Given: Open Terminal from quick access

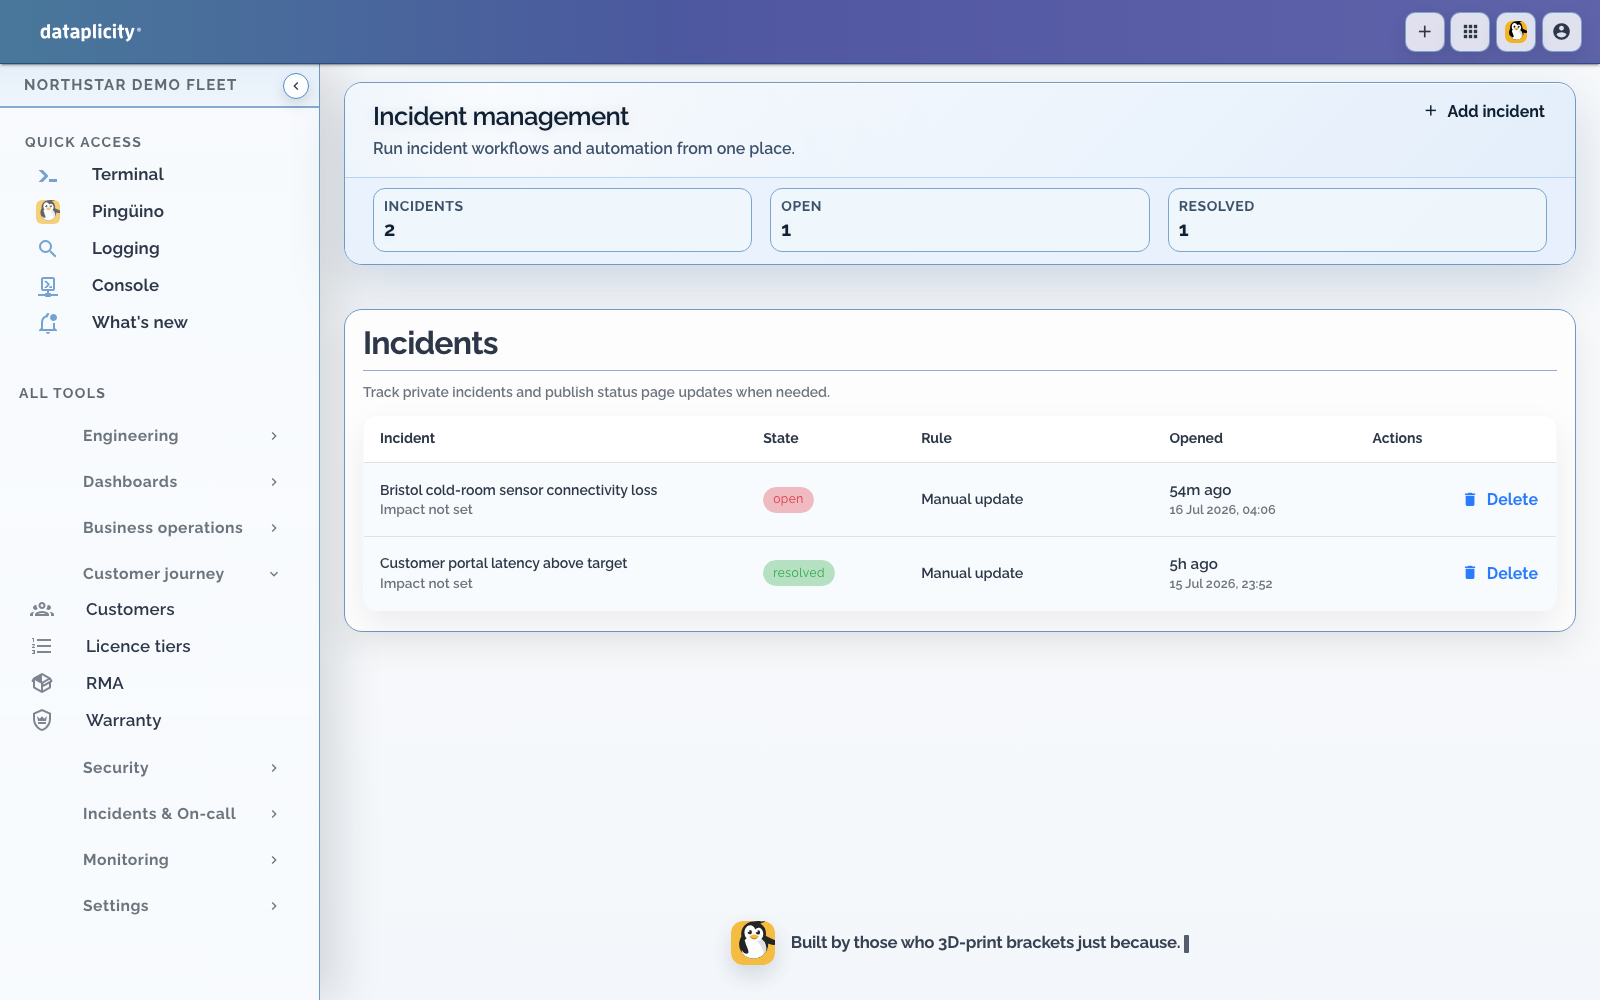Looking at the screenshot, I should 128,175.
